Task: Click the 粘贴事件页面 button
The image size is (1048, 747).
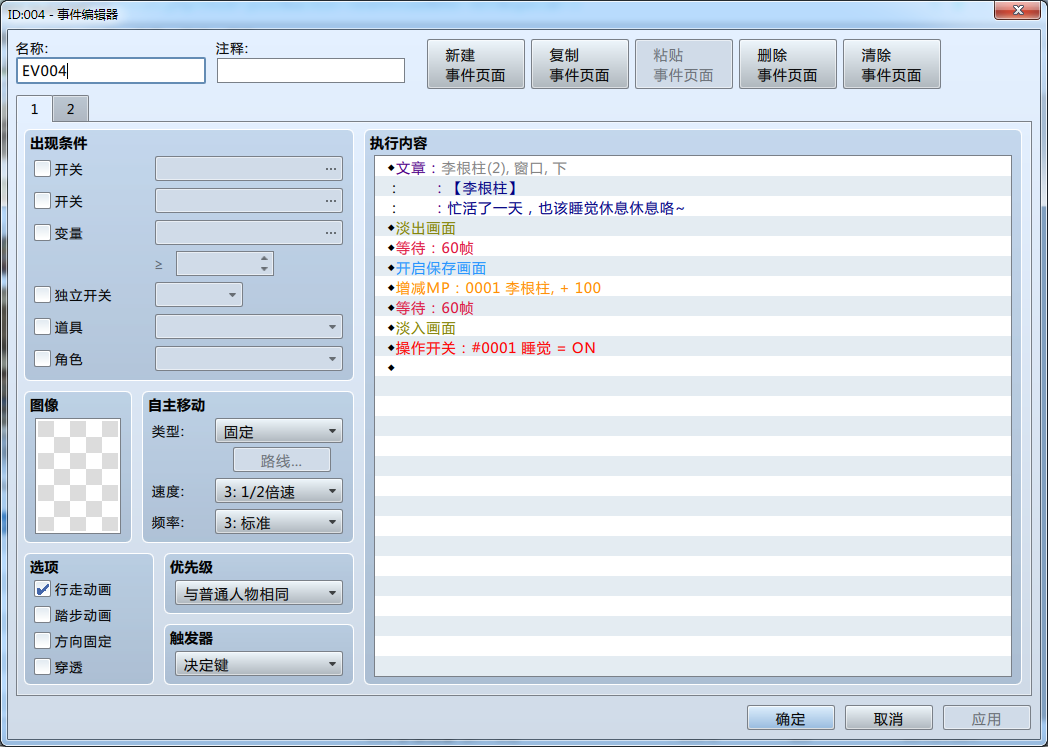Action: tap(684, 64)
